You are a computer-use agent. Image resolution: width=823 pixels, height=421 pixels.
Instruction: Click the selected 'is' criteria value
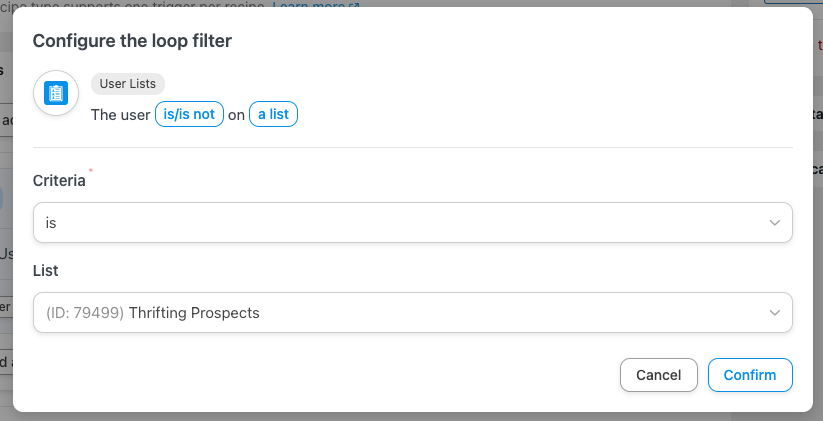[51, 223]
